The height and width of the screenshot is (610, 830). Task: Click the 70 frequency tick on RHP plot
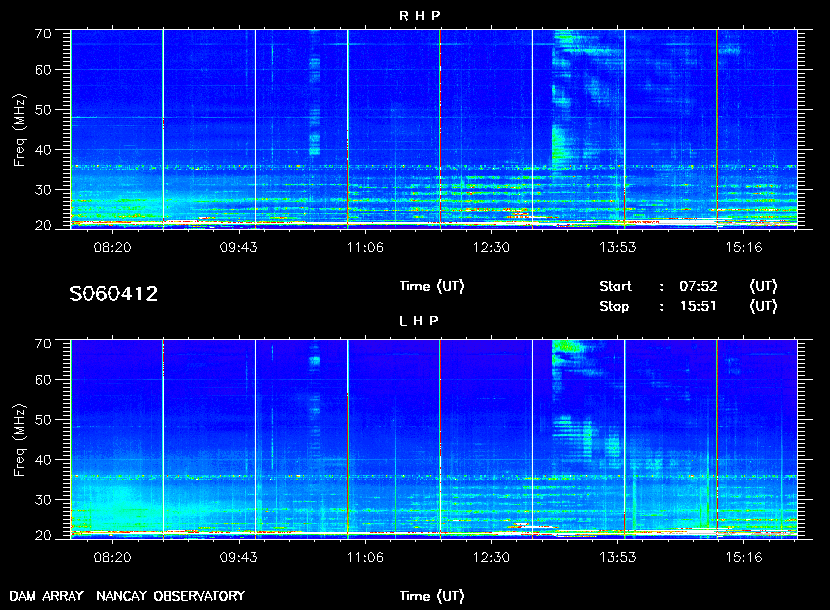click(43, 34)
